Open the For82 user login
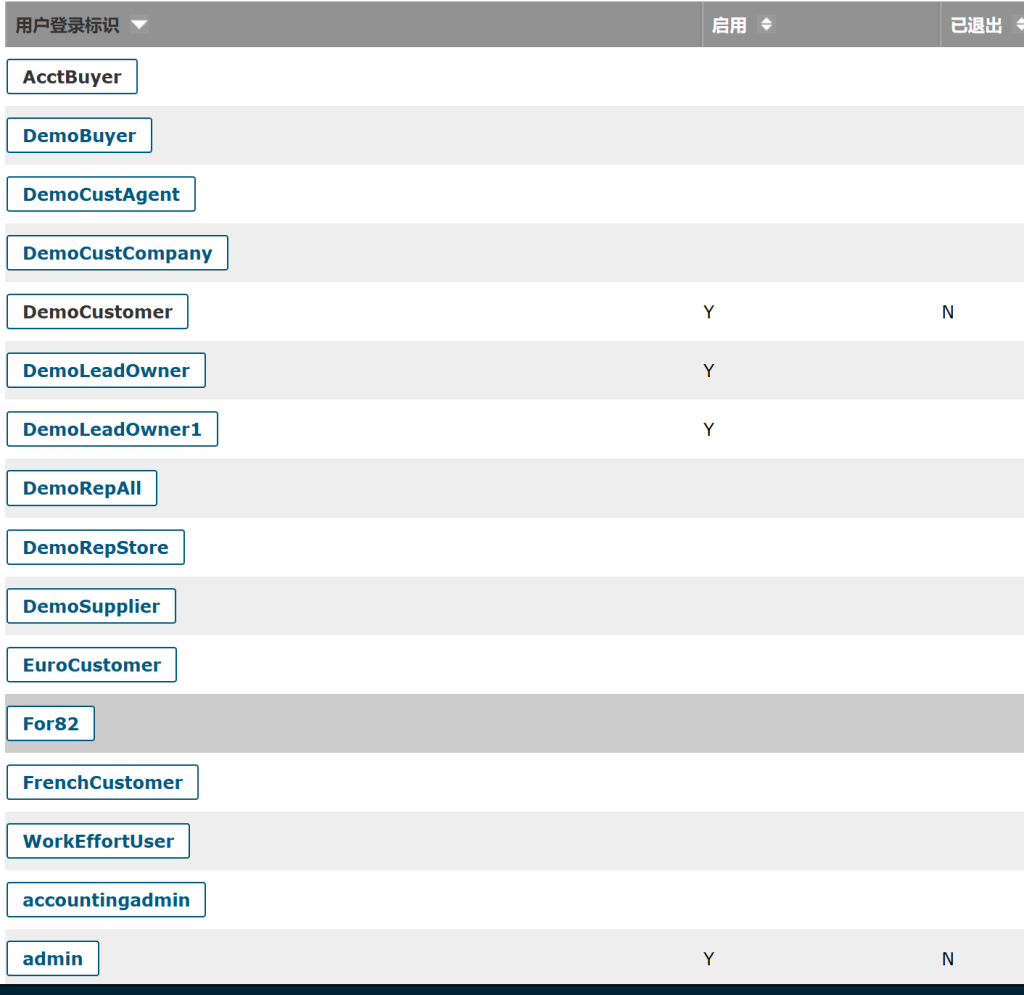 tap(51, 724)
